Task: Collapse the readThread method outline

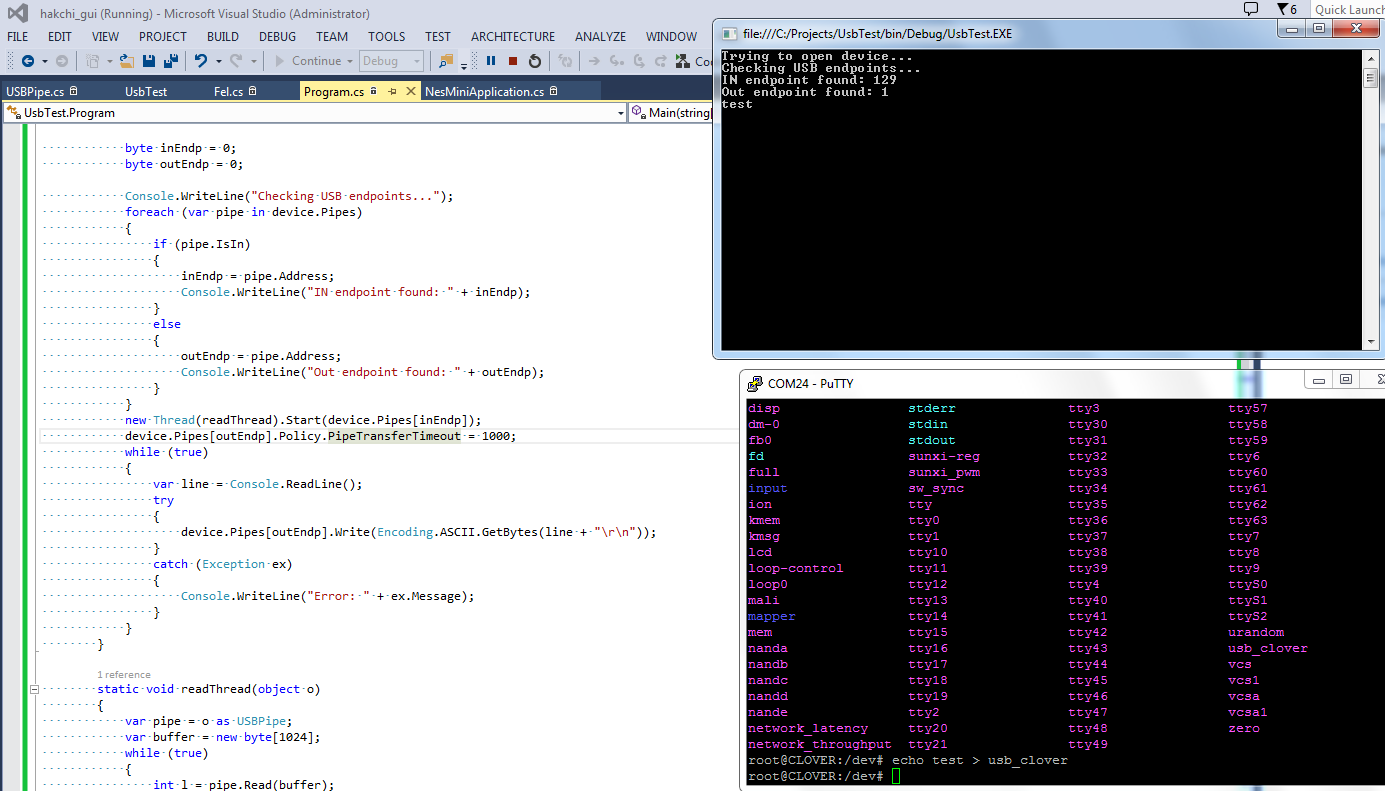Action: (34, 689)
